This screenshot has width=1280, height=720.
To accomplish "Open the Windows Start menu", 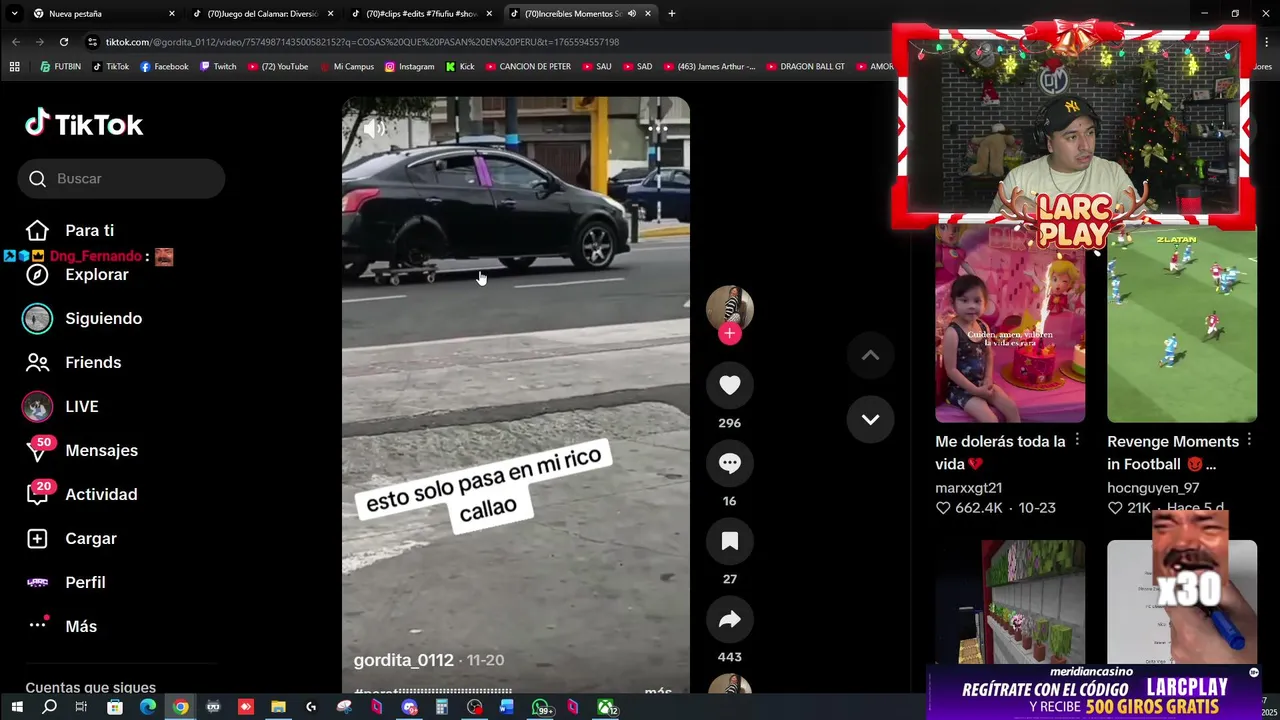I will point(16,707).
